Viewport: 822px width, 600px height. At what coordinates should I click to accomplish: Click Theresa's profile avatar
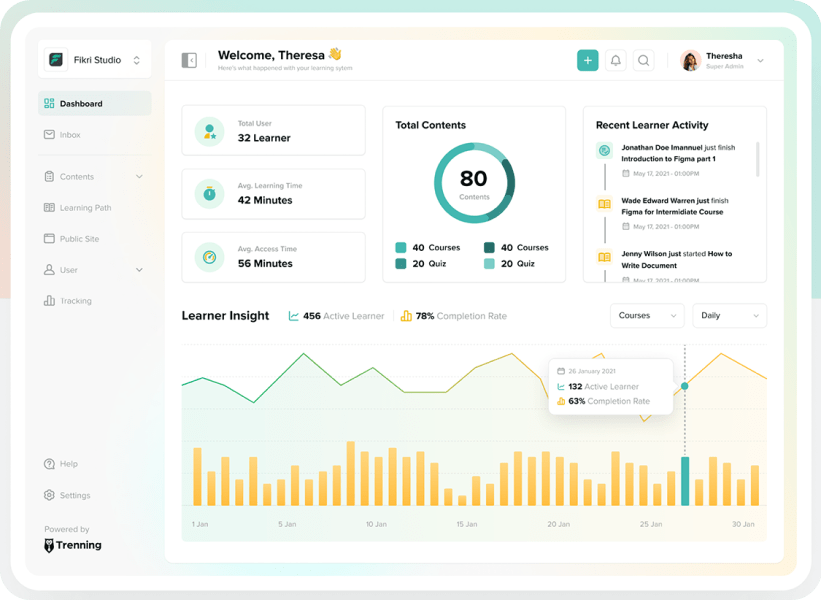coord(690,60)
